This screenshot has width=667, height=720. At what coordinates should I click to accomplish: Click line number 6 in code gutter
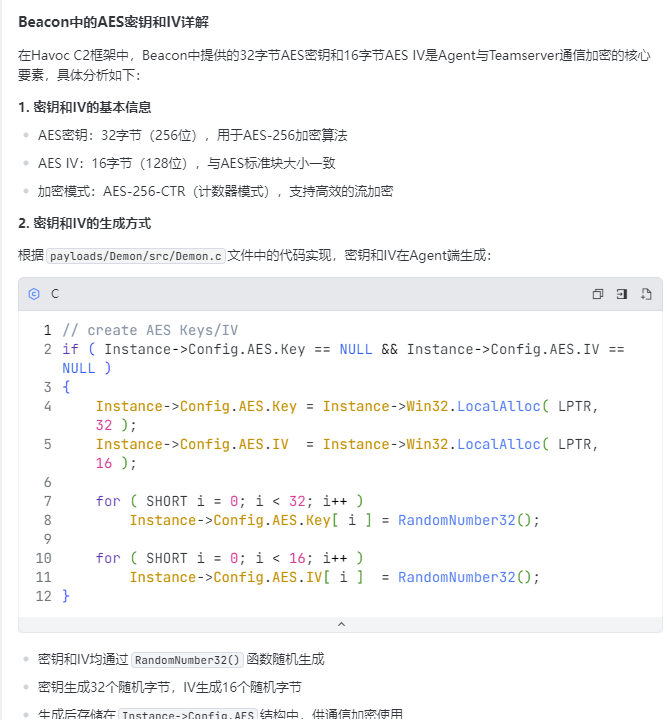[x=47, y=482]
